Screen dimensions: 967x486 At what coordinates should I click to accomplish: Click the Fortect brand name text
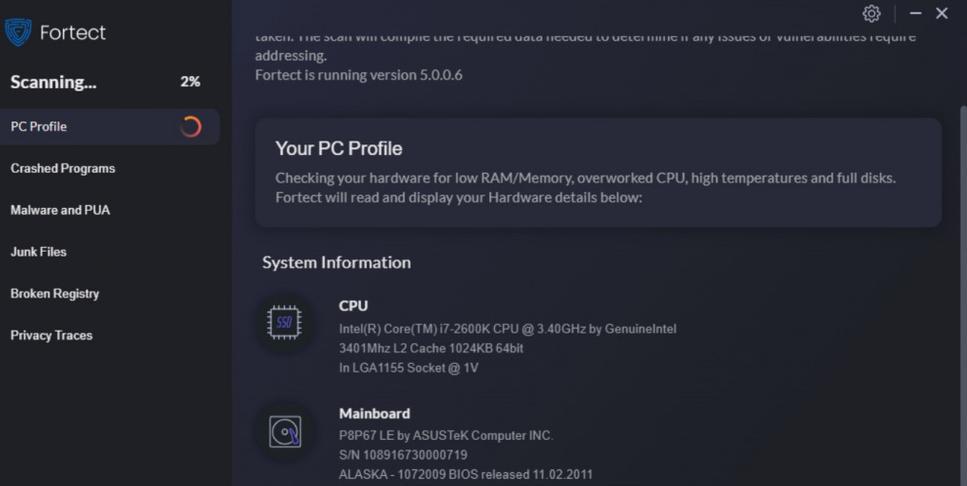coord(73,33)
